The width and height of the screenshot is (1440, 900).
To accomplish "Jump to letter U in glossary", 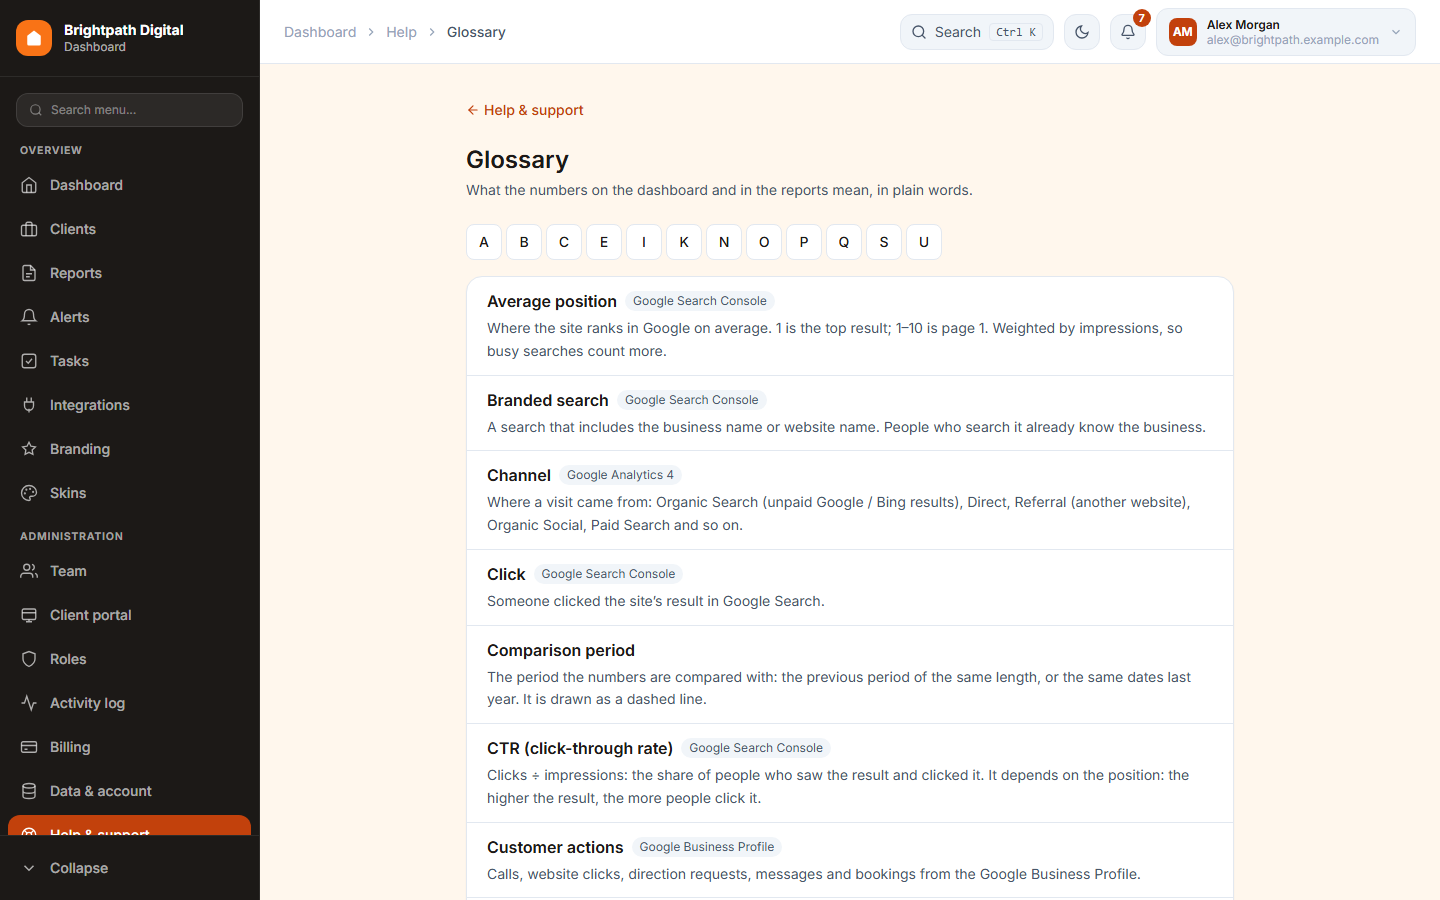I will pos(924,242).
